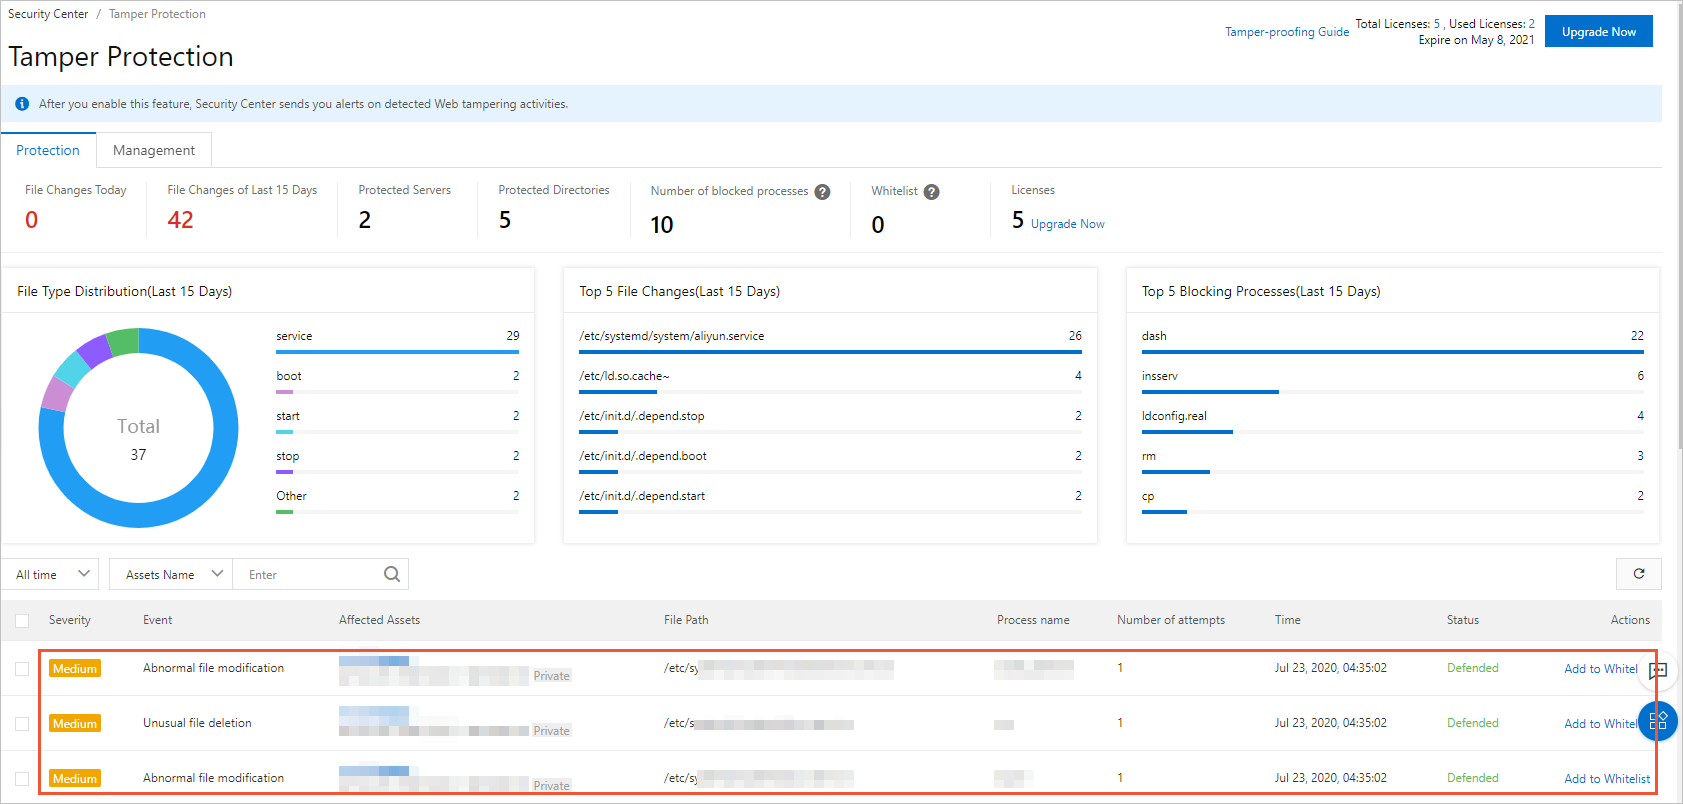Open the blue floating apps icon

(1658, 721)
